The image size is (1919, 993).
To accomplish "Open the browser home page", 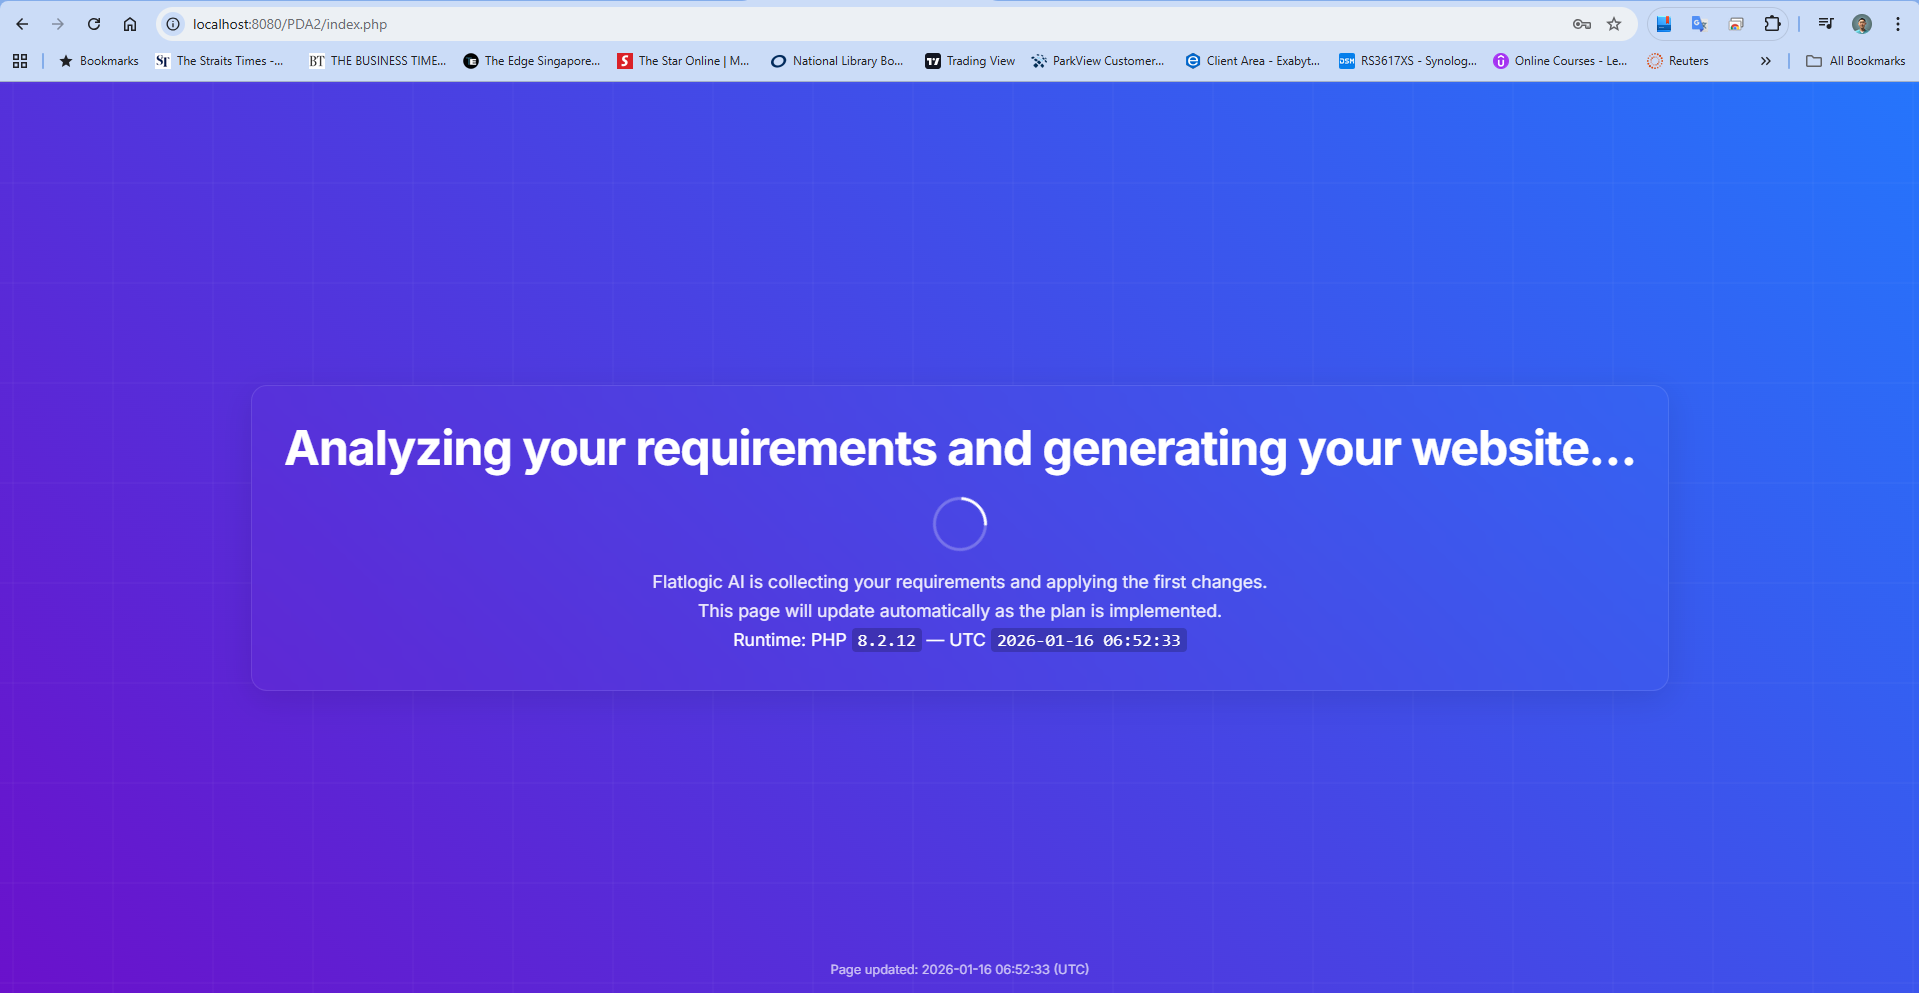I will point(130,24).
